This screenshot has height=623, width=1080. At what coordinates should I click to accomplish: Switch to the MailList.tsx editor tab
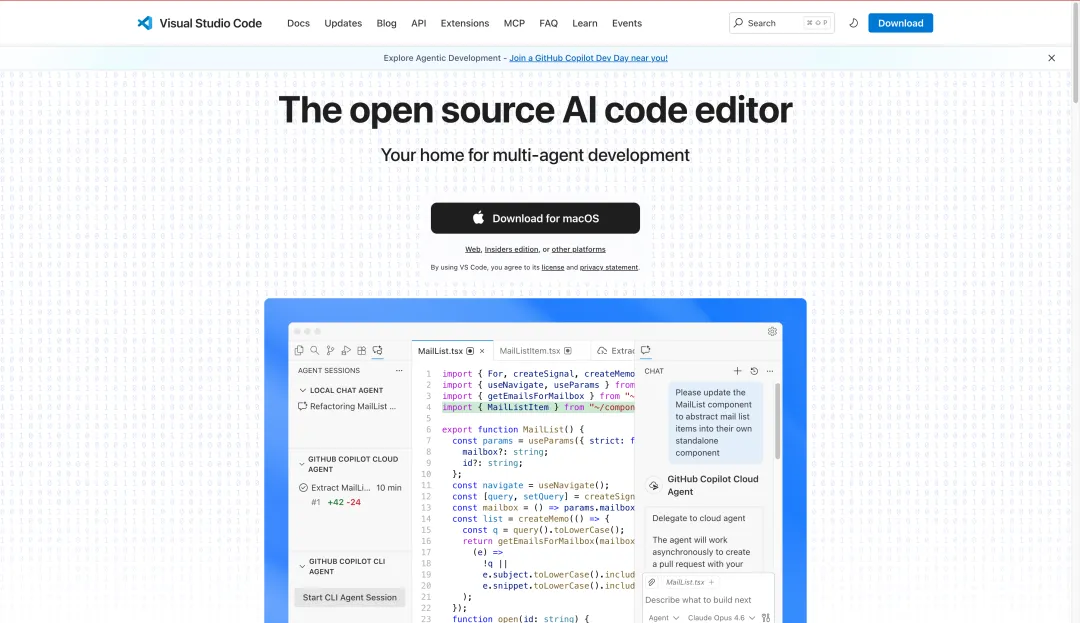pos(453,351)
